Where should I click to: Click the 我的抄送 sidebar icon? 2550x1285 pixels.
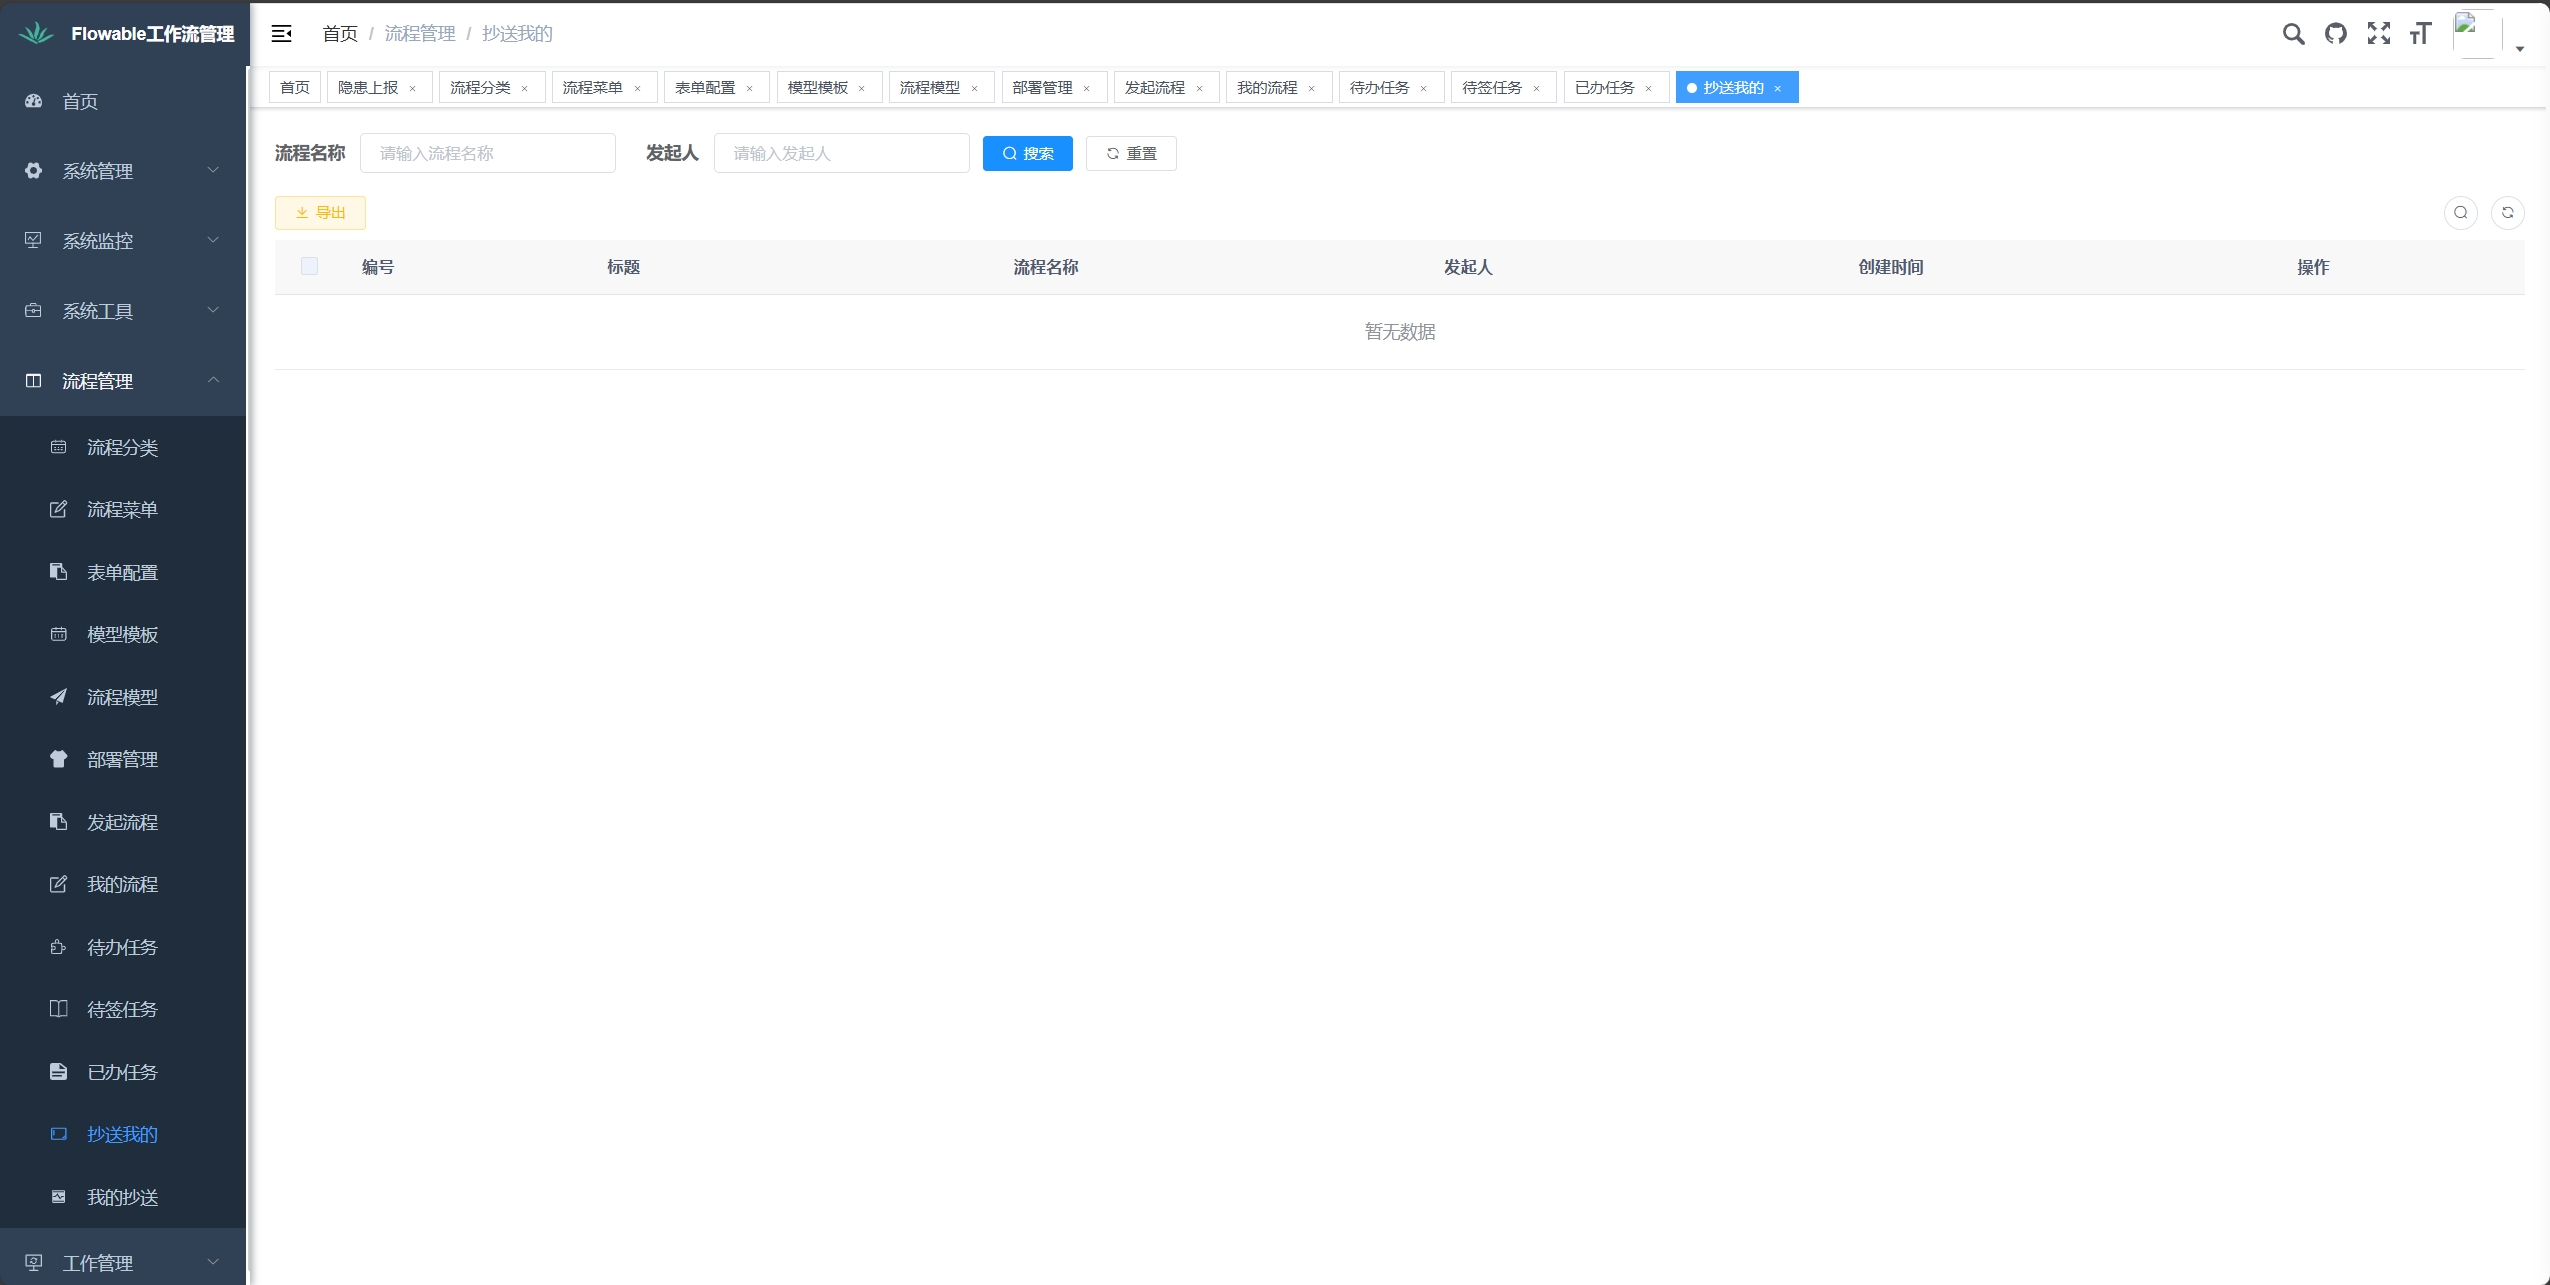tap(59, 1197)
